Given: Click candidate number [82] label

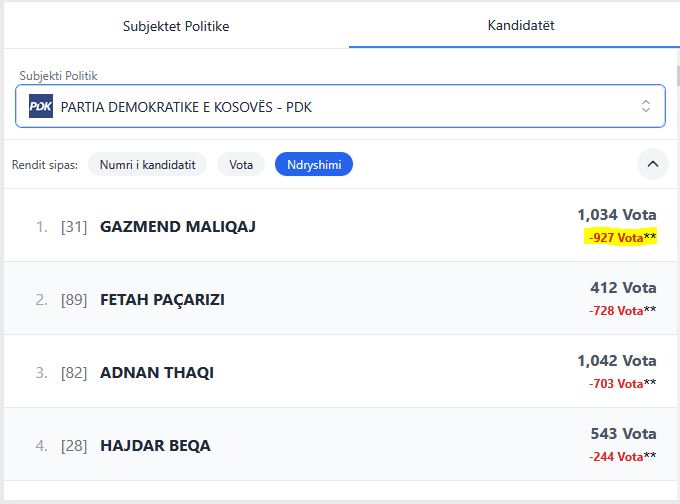Looking at the screenshot, I should pyautogui.click(x=74, y=373).
